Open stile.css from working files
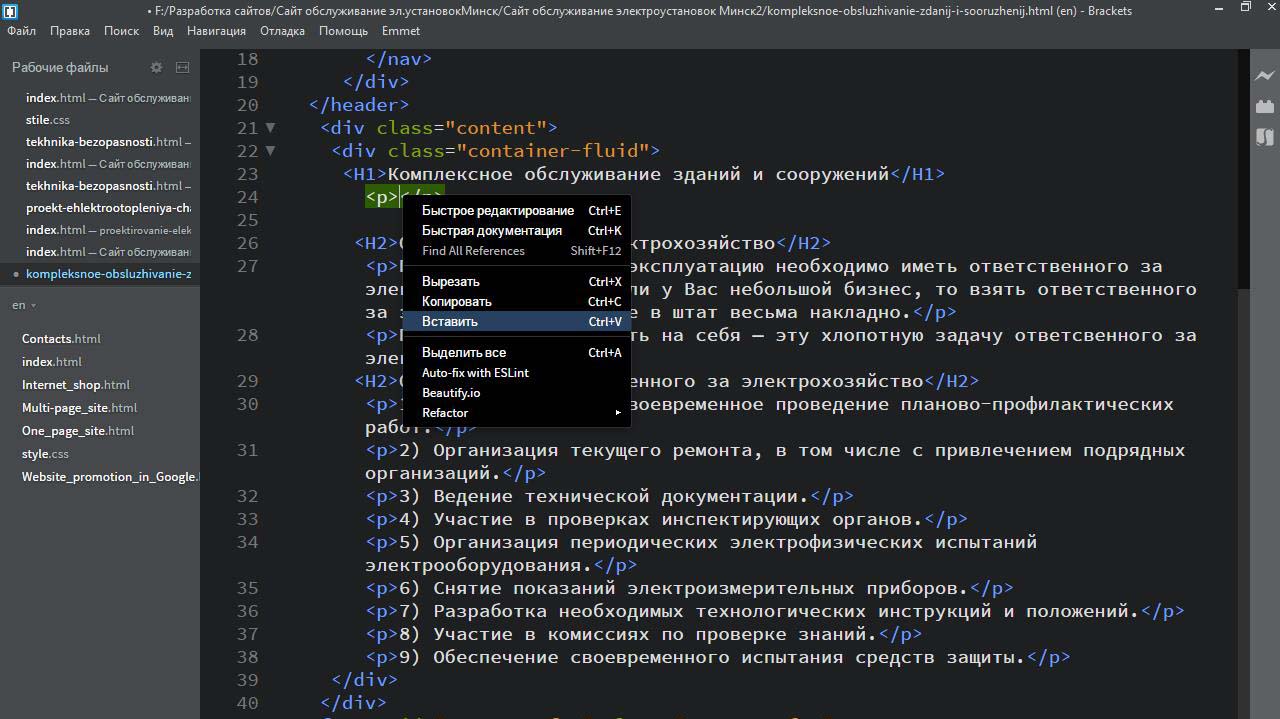The image size is (1280, 719). point(48,120)
